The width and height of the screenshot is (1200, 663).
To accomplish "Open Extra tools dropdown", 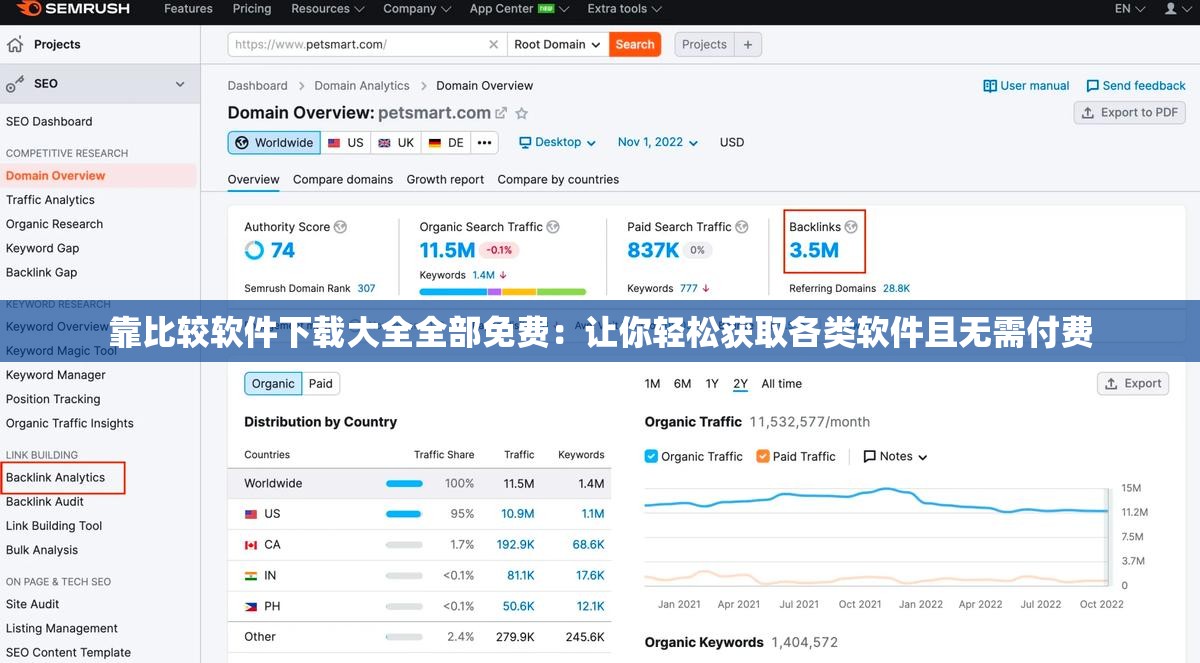I will 624,9.
